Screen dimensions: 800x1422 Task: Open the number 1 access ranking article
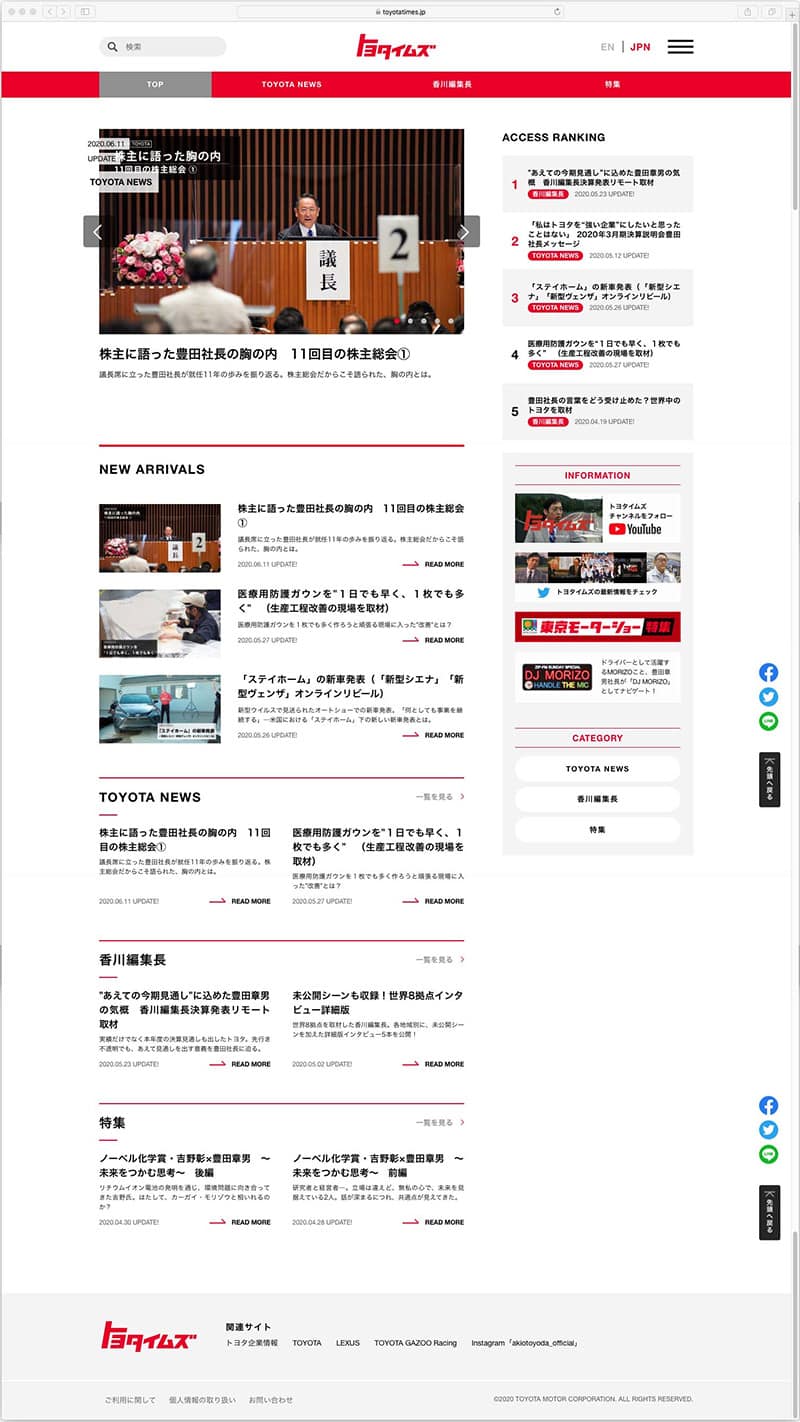(x=598, y=183)
